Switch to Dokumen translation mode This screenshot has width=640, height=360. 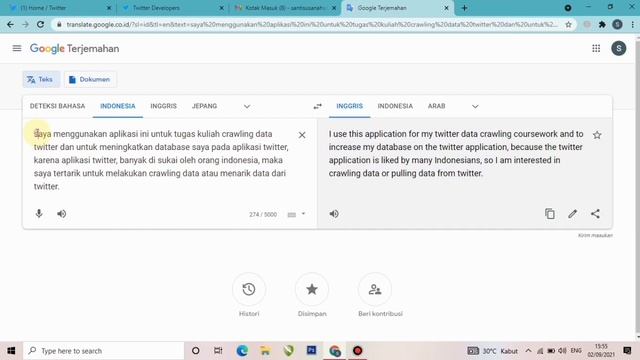(90, 79)
